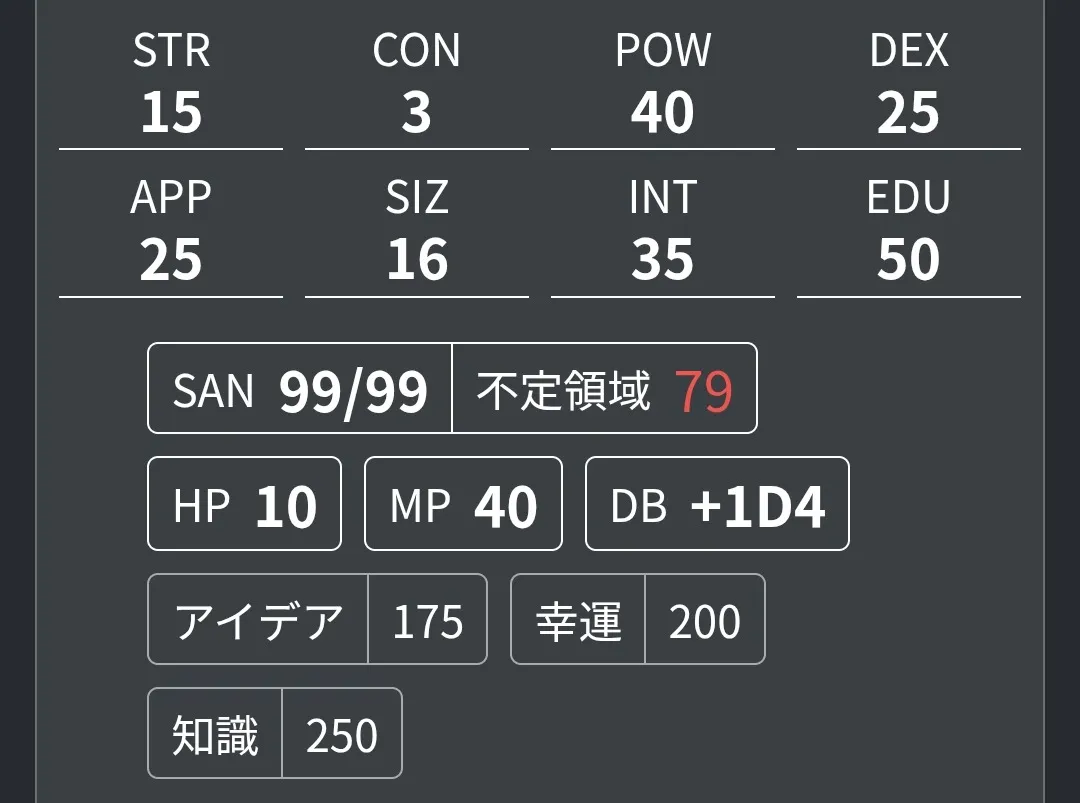The image size is (1080, 803).
Task: Select the DB +1D4 box
Action: click(717, 505)
